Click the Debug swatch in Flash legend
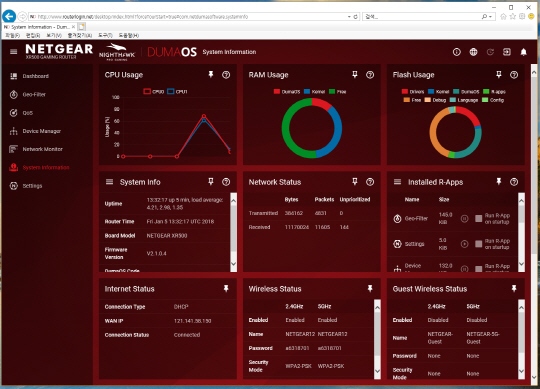Screen dimensions: 540x389 pyautogui.click(x=428, y=100)
